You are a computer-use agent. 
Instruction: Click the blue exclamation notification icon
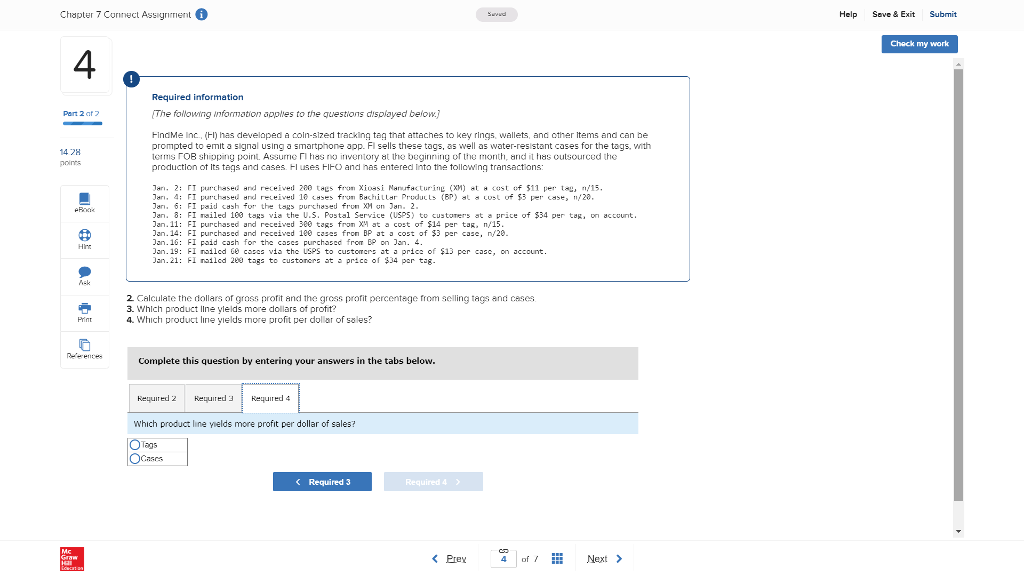click(x=131, y=78)
